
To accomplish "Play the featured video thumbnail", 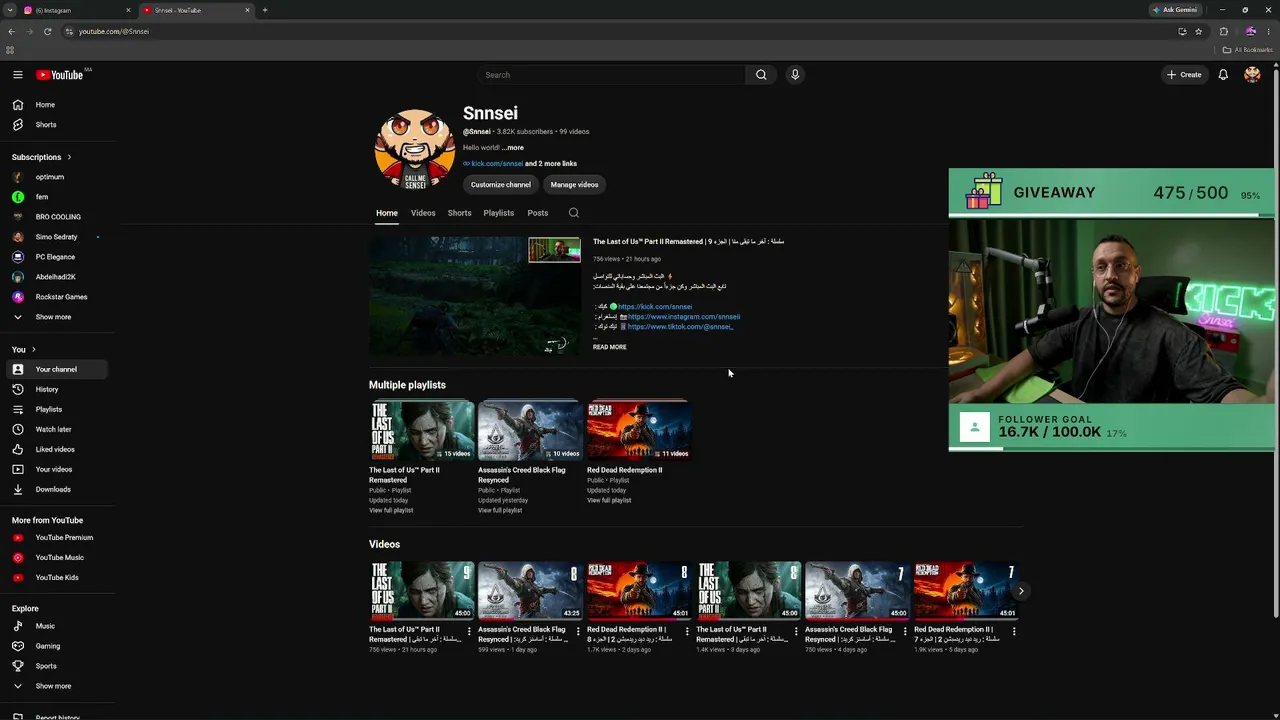I will point(475,296).
